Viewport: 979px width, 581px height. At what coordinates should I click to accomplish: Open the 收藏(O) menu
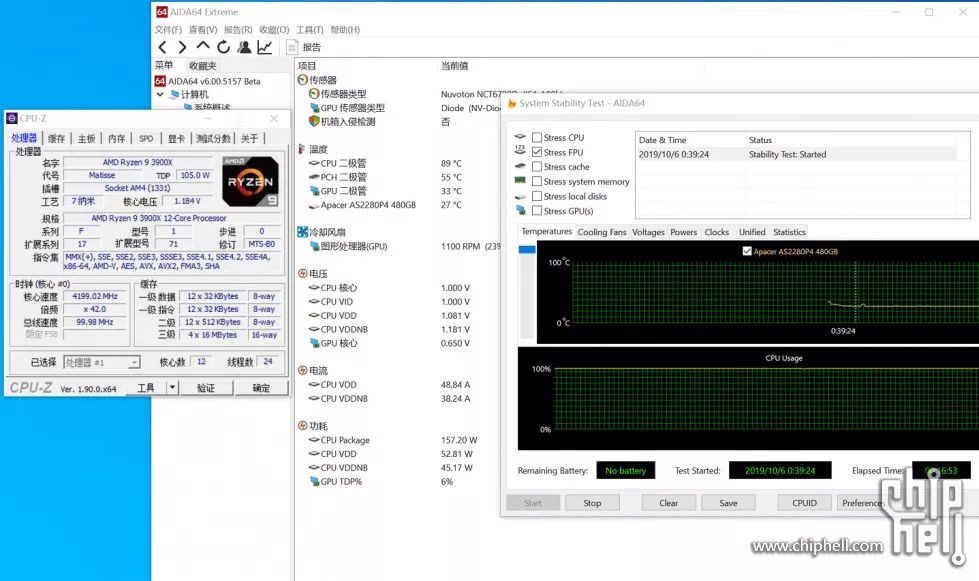click(x=274, y=29)
